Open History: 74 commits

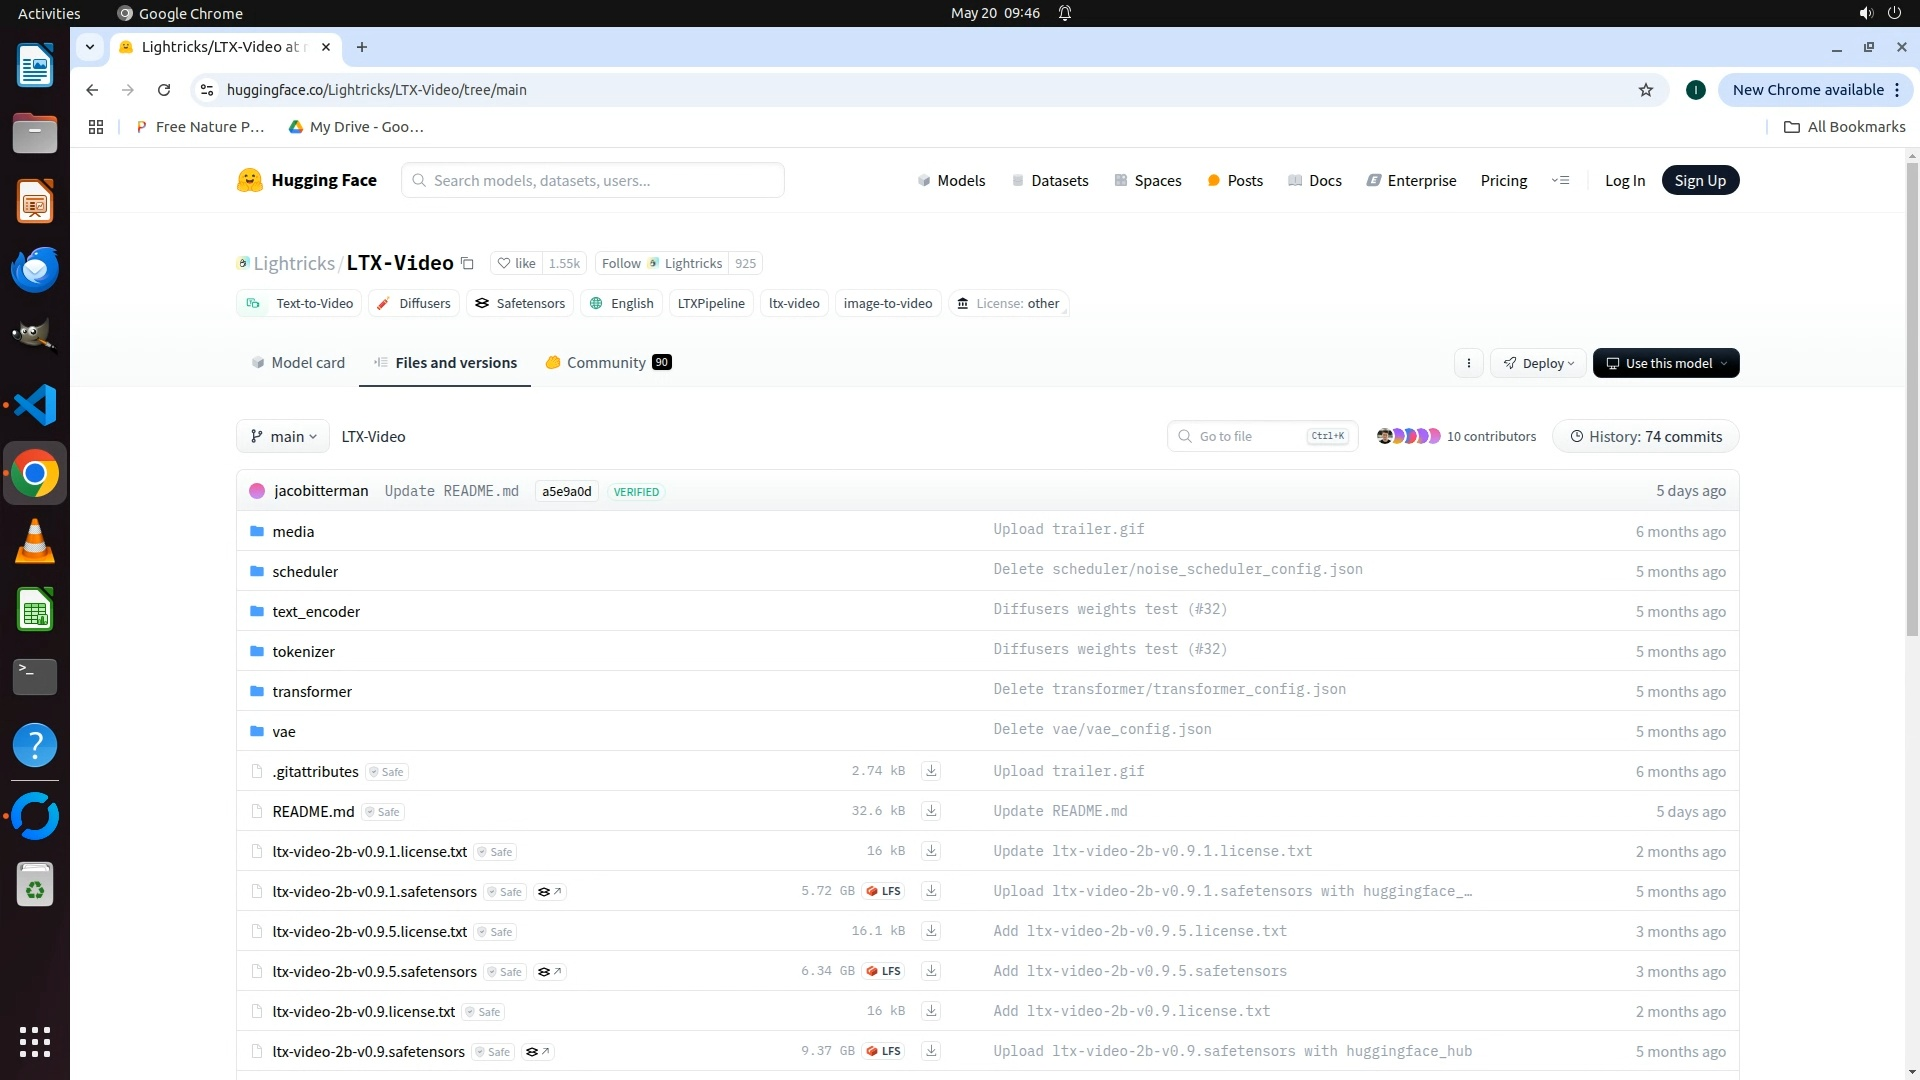pyautogui.click(x=1645, y=437)
